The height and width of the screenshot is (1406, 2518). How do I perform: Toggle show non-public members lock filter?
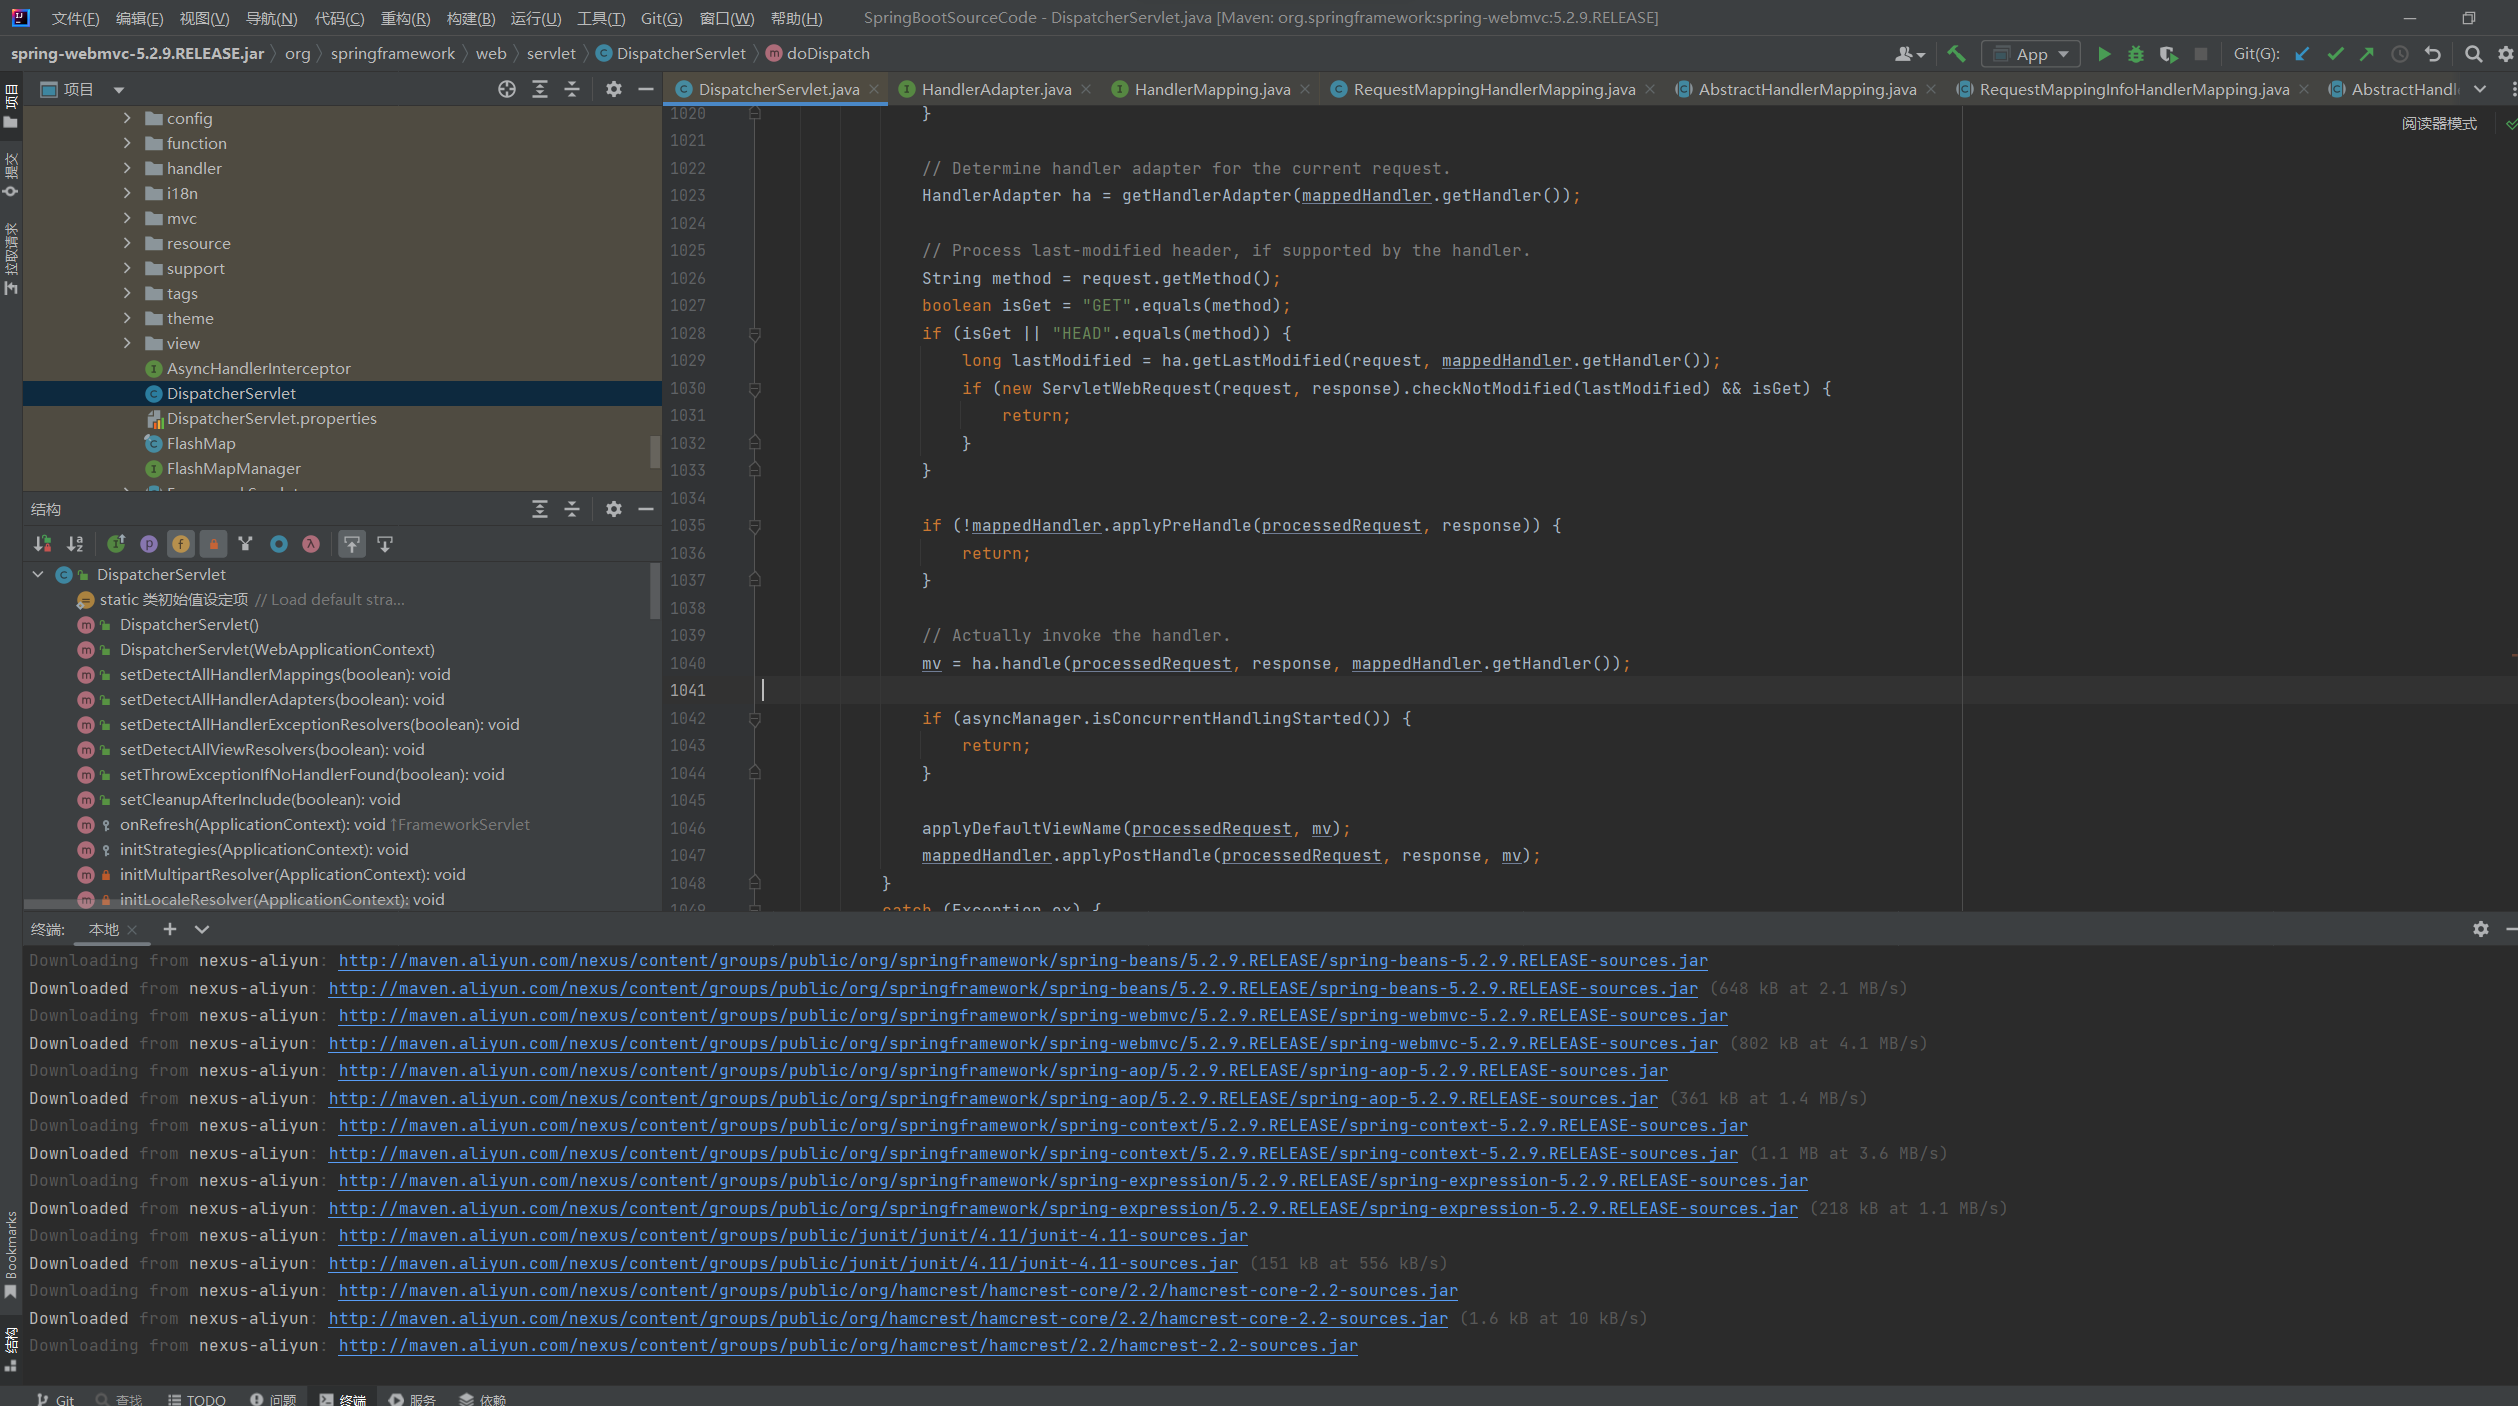[213, 544]
